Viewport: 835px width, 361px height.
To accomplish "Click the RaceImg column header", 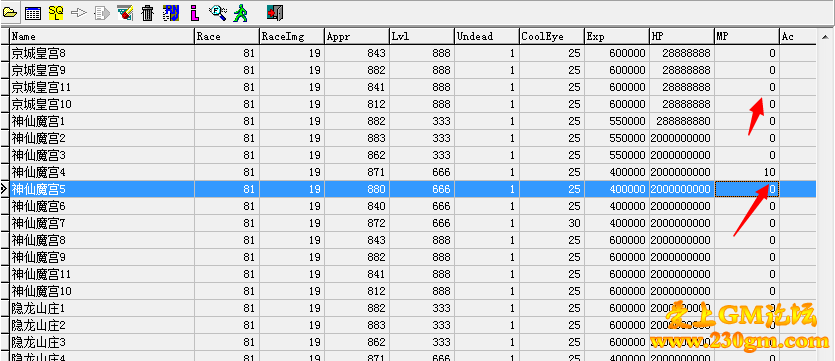I will pos(292,37).
